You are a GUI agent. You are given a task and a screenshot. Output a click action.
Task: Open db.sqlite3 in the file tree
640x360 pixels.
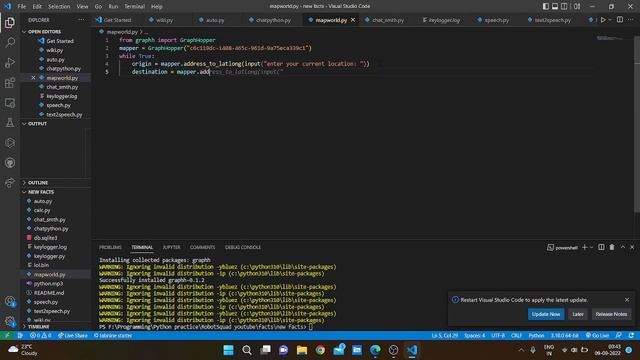click(45, 238)
